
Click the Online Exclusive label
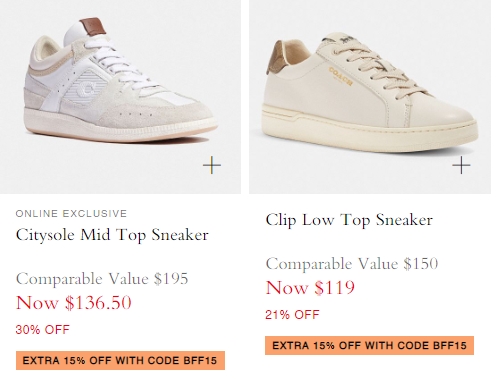[71, 213]
